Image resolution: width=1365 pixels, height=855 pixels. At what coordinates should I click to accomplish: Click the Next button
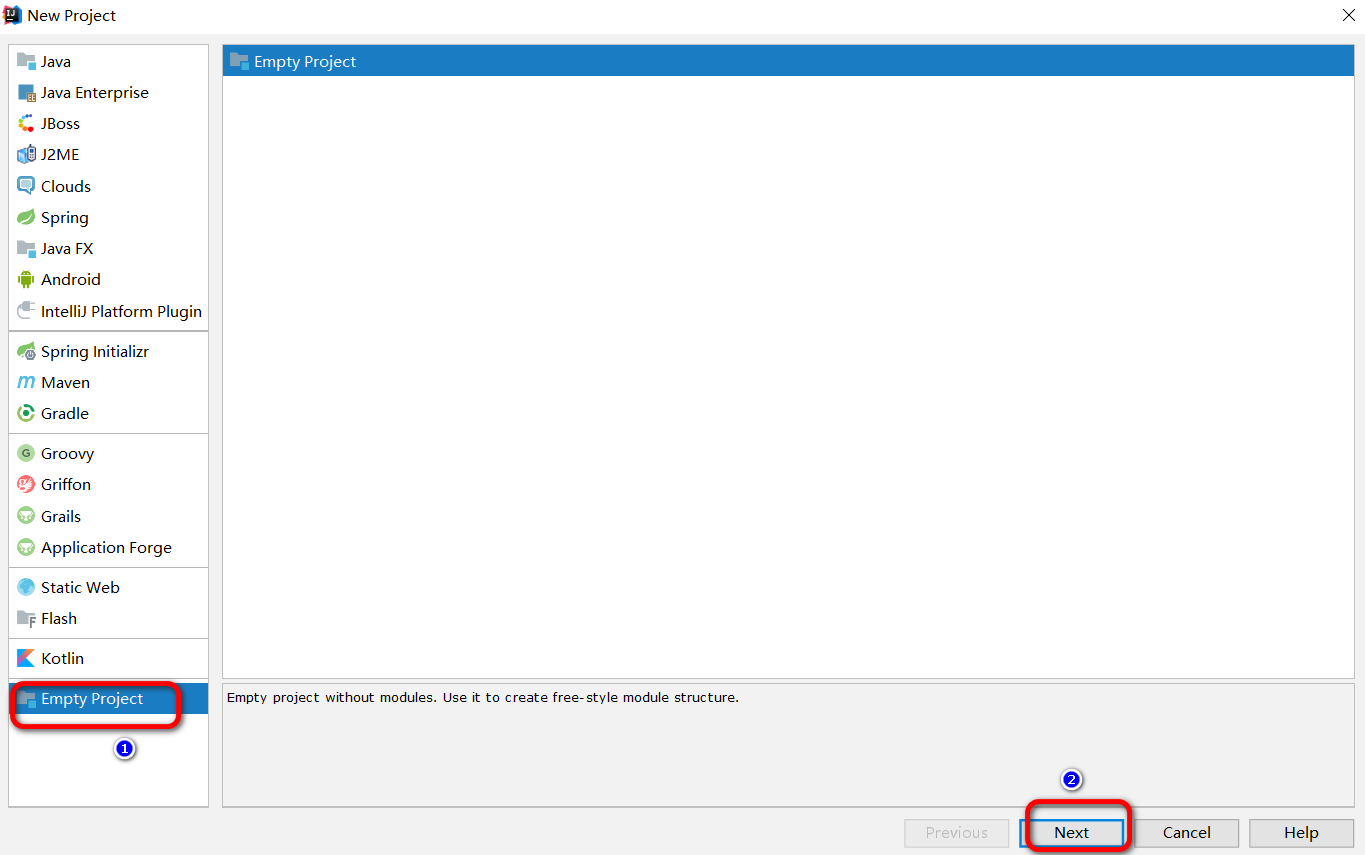(1071, 832)
